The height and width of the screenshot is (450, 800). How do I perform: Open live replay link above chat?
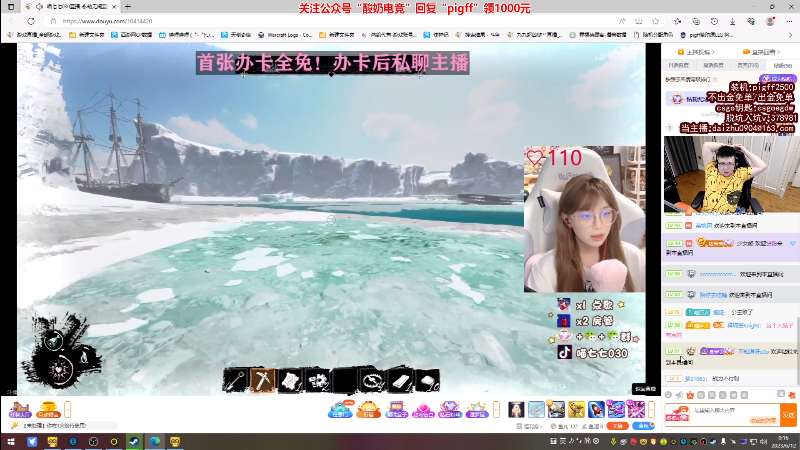(761, 52)
